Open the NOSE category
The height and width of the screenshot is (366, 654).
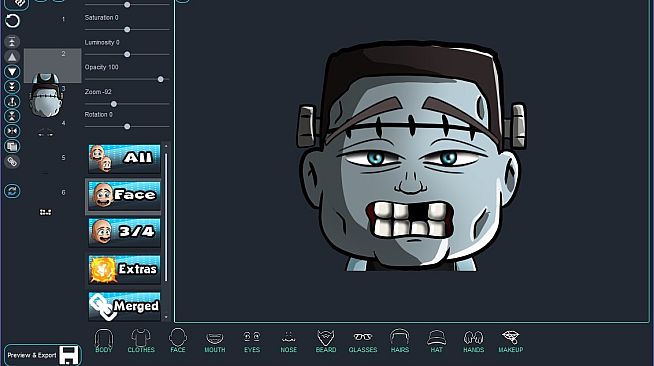tap(289, 341)
